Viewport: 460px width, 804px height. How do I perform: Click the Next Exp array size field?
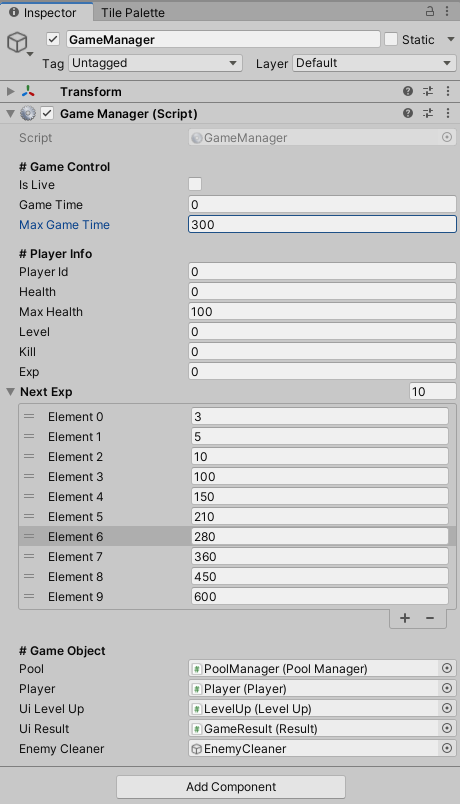[x=432, y=392]
